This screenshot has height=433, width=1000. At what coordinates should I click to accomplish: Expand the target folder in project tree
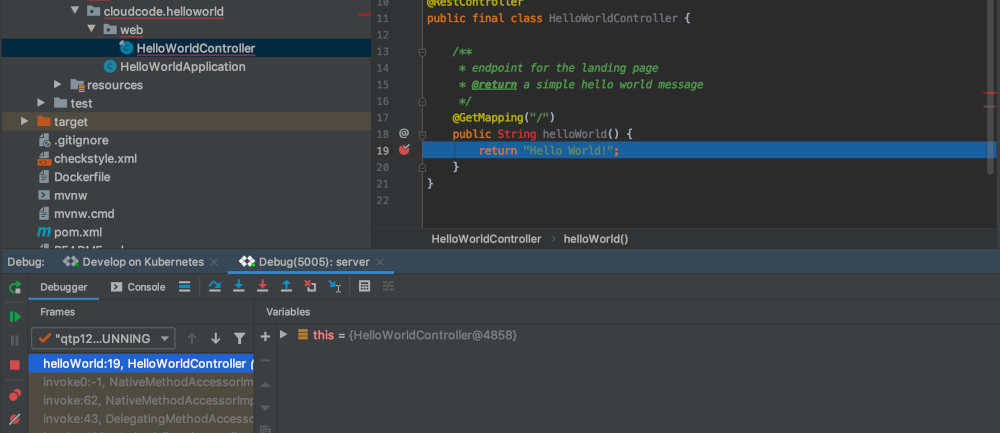(x=26, y=121)
